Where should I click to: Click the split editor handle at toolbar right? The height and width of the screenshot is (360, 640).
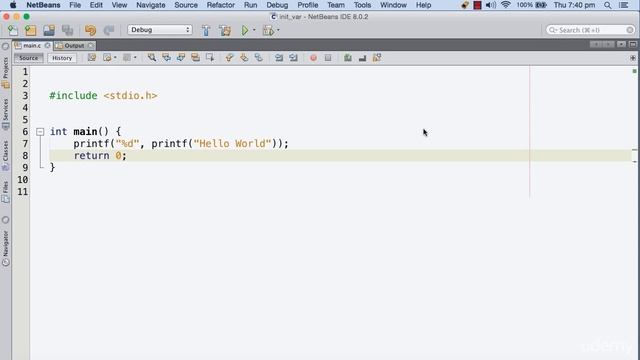(633, 58)
